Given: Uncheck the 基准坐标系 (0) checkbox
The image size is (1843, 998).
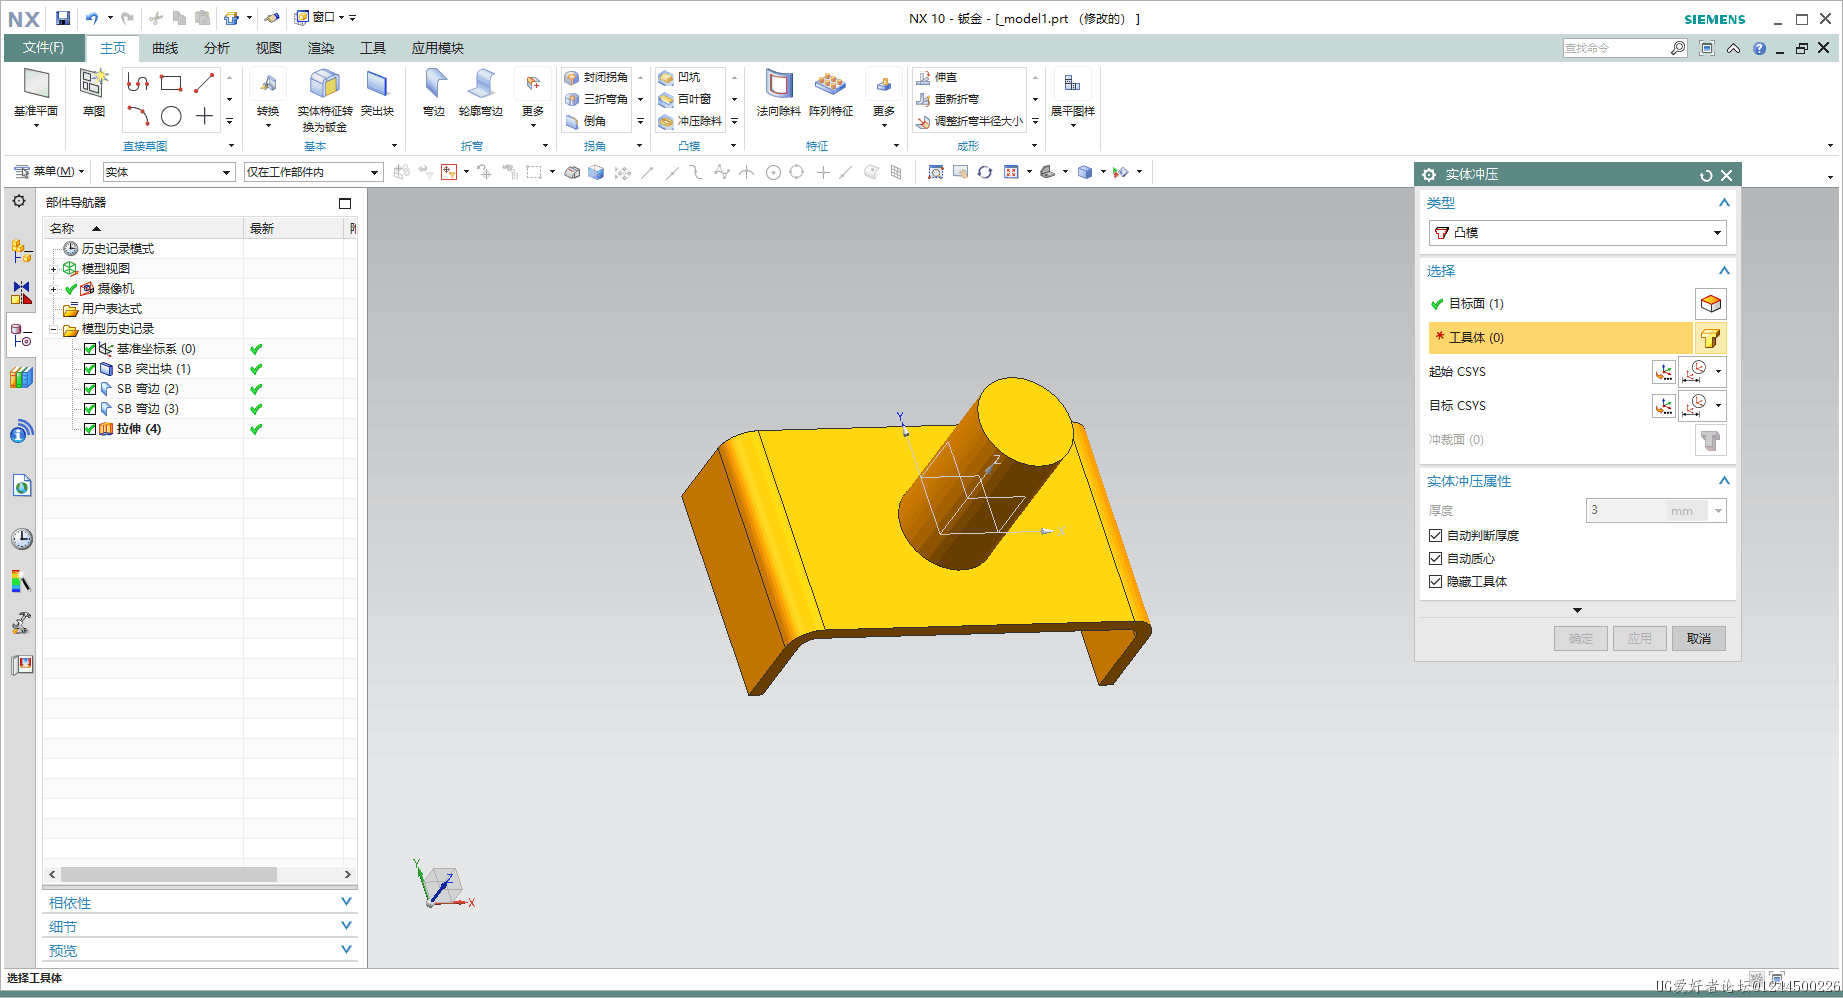Looking at the screenshot, I should [90, 349].
